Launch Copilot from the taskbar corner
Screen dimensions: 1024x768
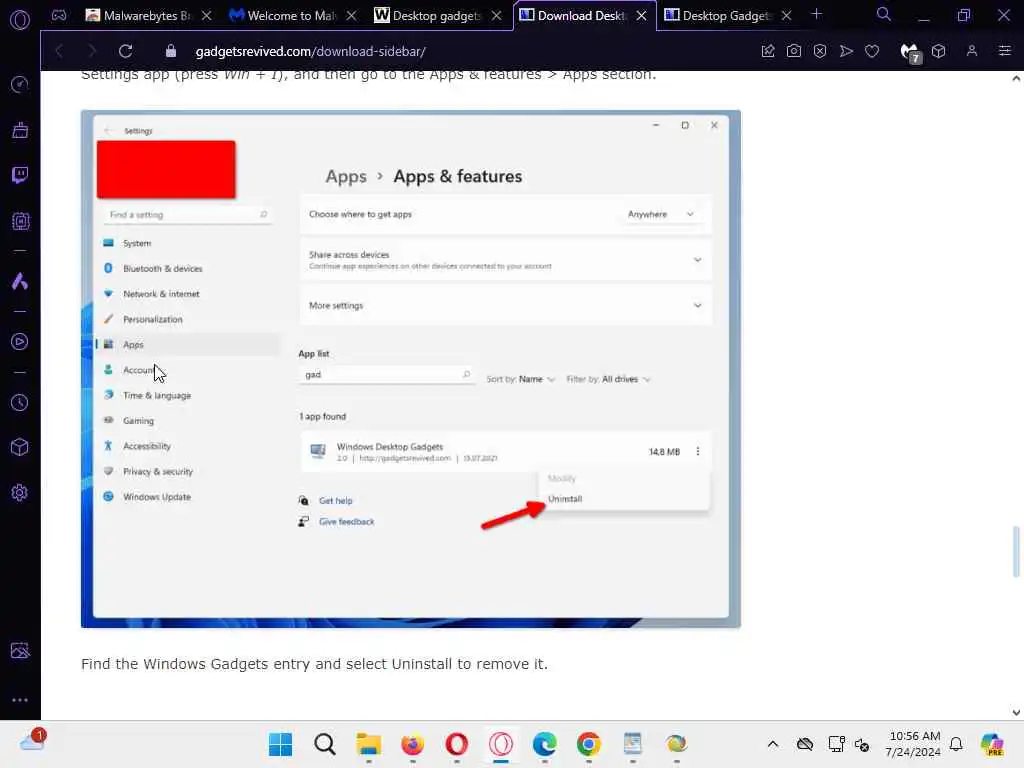[x=993, y=744]
